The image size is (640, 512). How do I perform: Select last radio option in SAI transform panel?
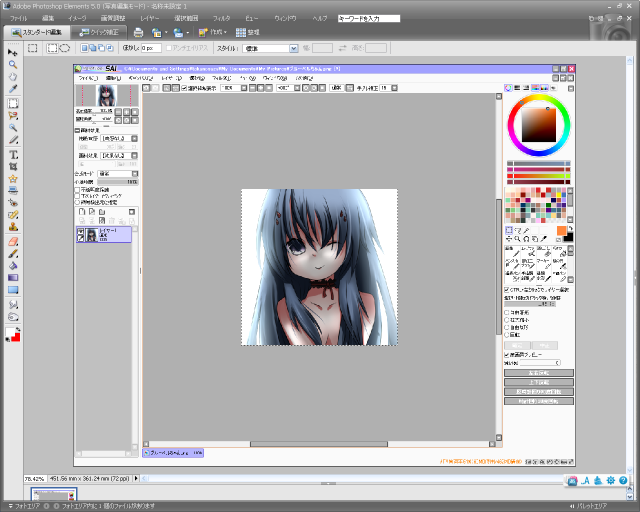[507, 335]
